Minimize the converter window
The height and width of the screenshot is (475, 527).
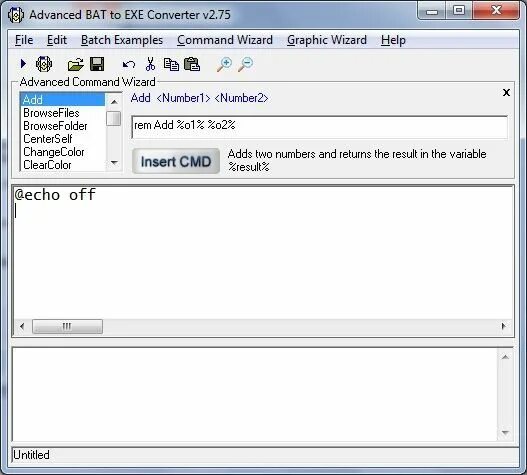tap(432, 11)
